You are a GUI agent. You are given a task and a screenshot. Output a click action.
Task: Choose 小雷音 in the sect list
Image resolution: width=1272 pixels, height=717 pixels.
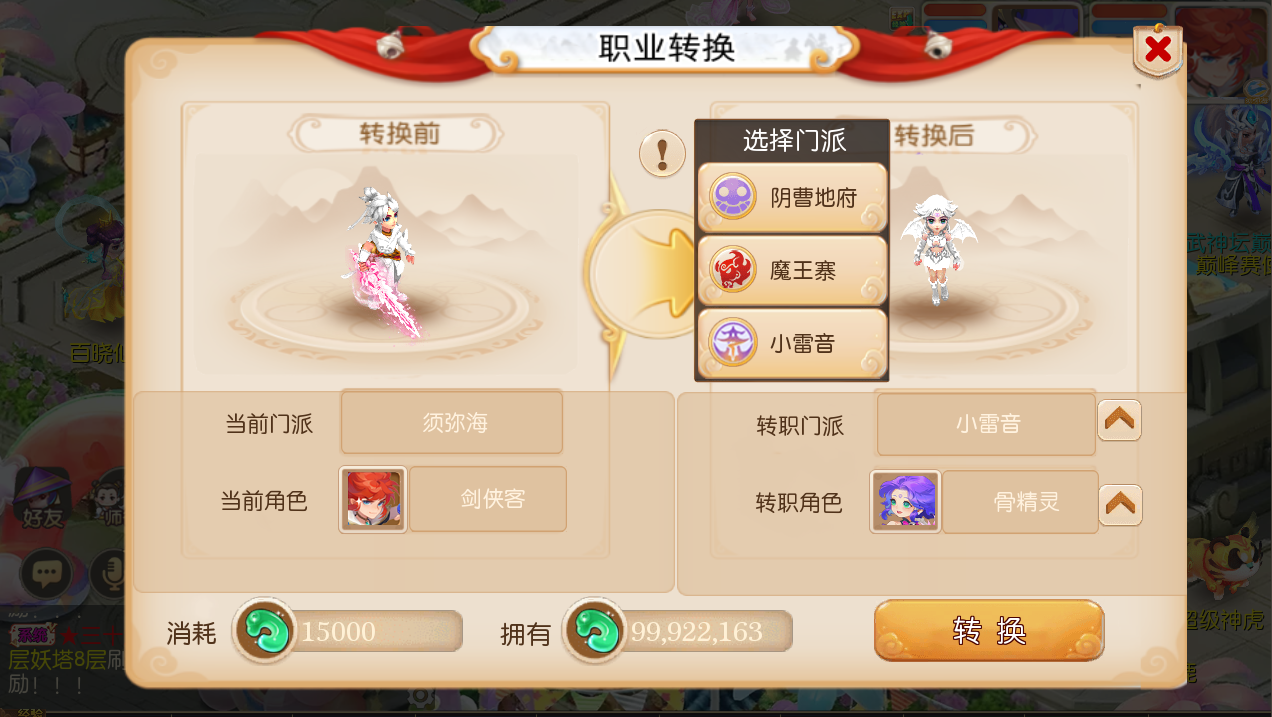[x=792, y=343]
